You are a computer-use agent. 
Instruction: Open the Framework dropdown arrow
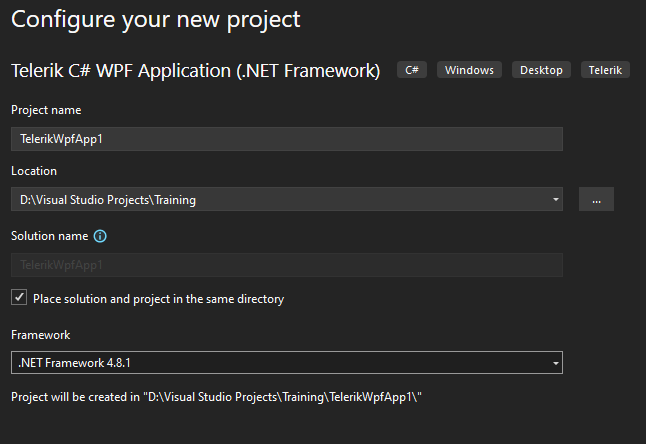(x=555, y=362)
